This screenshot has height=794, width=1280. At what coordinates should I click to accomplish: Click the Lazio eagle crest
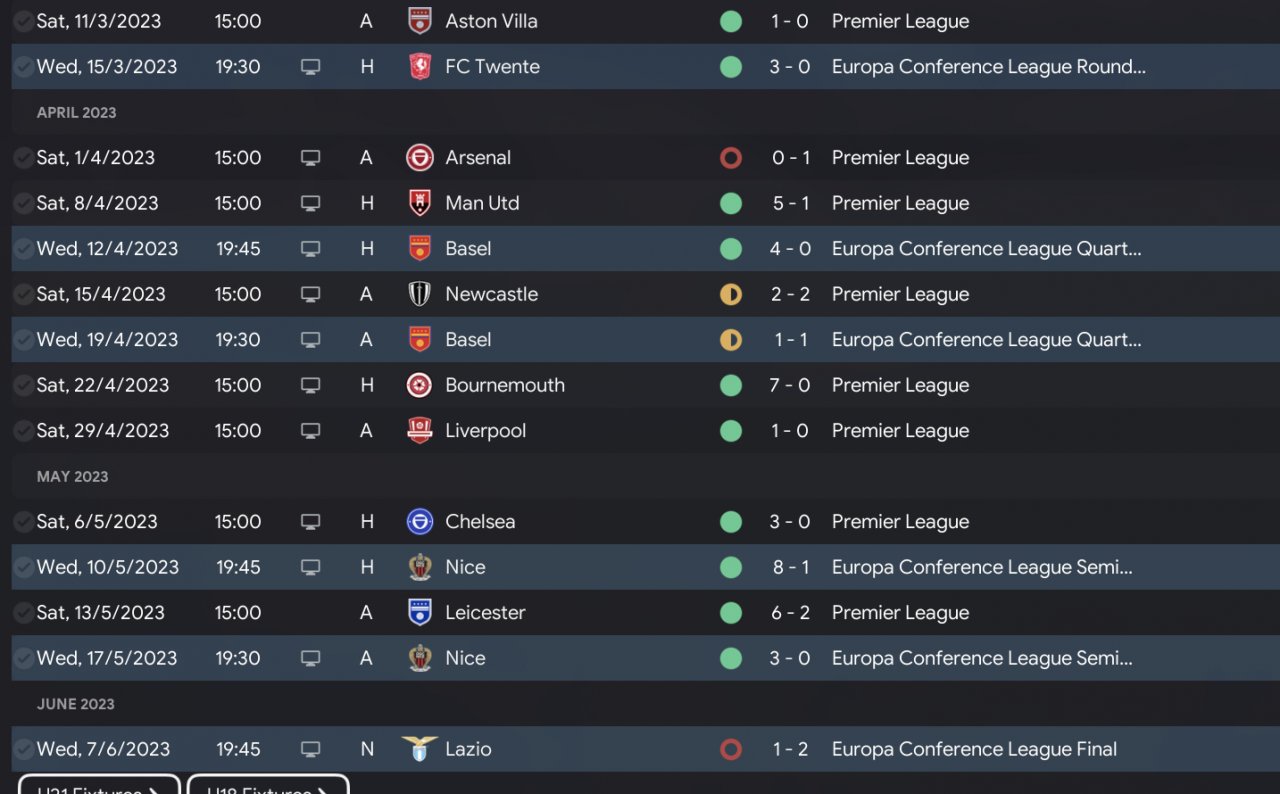tap(420, 749)
